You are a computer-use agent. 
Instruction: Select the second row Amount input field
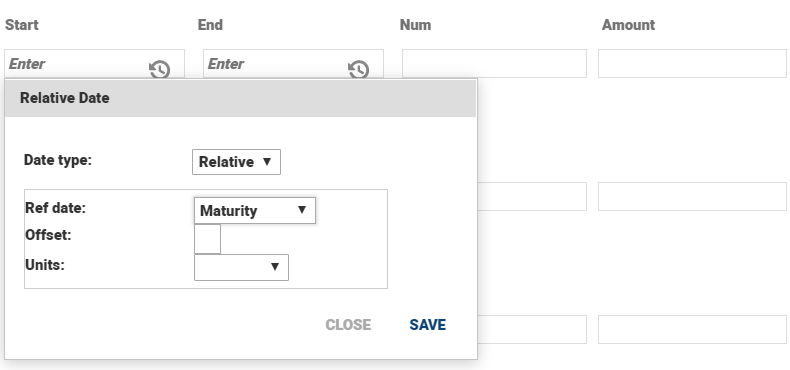click(692, 197)
